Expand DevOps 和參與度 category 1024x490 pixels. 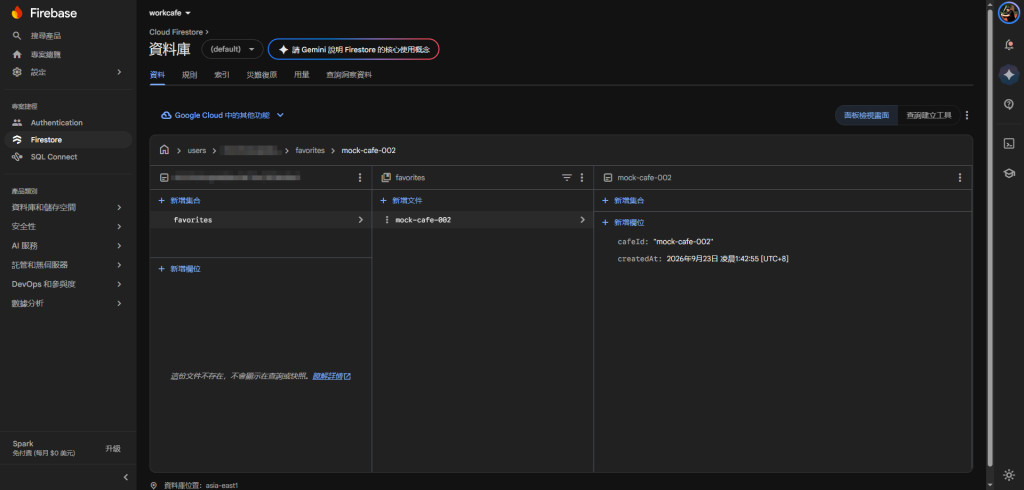(68, 284)
